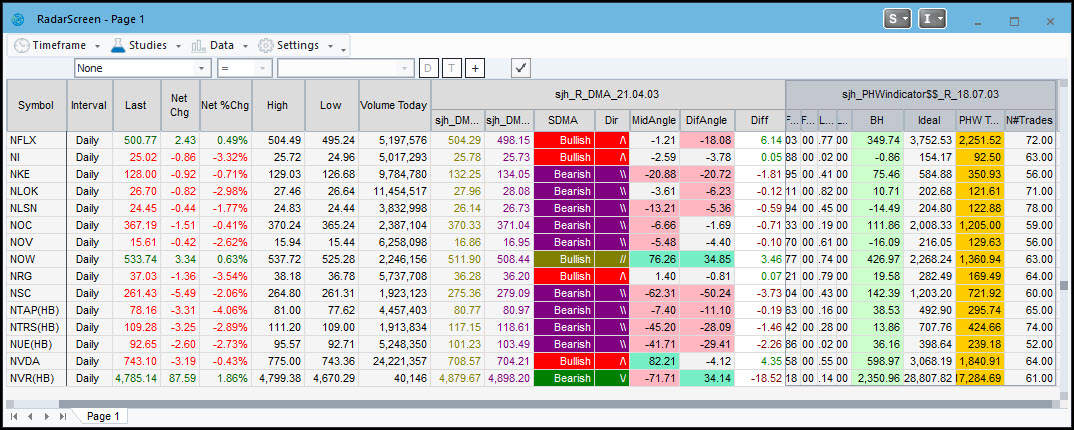This screenshot has height=430, width=1074.
Task: Click the Last column header
Action: pyautogui.click(x=136, y=105)
